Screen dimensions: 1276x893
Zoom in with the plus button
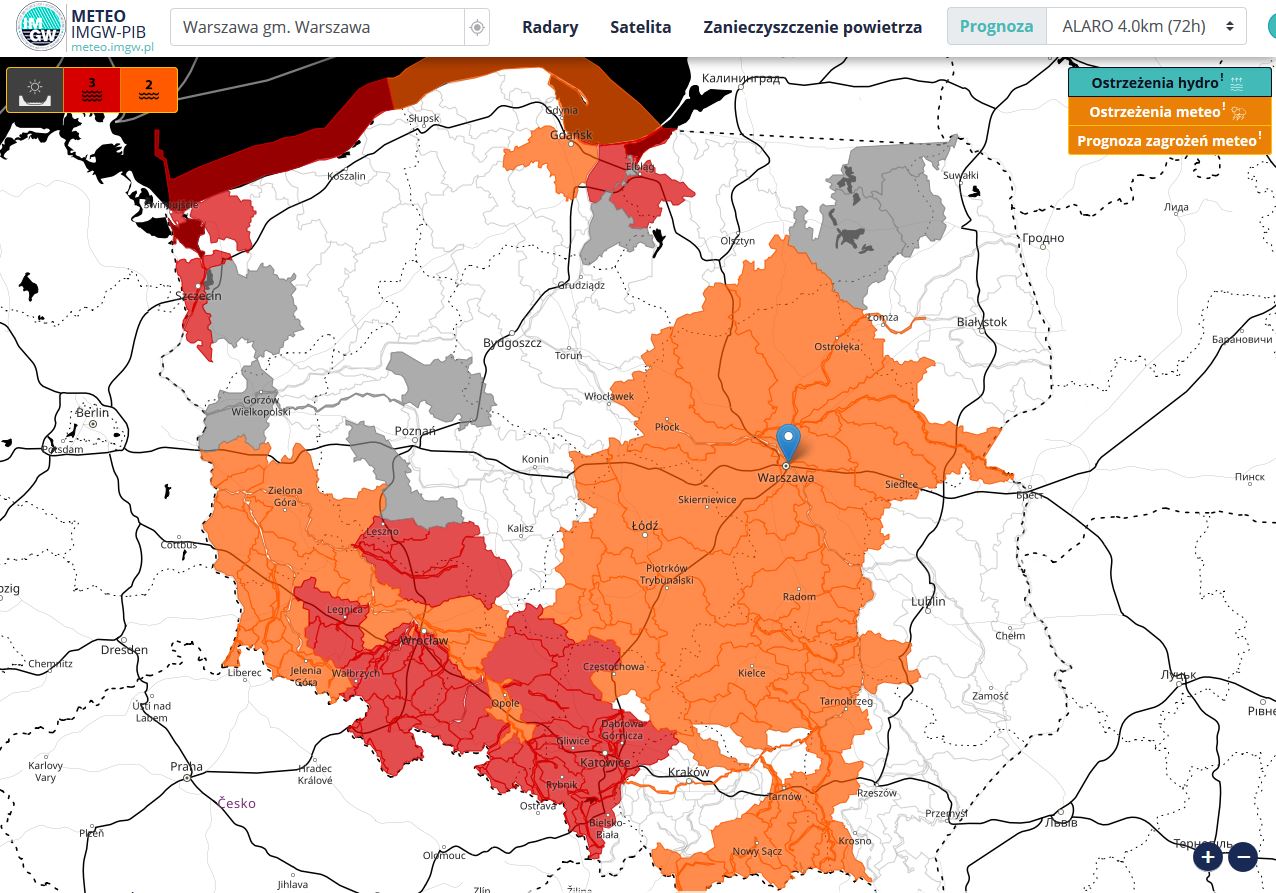click(1208, 856)
